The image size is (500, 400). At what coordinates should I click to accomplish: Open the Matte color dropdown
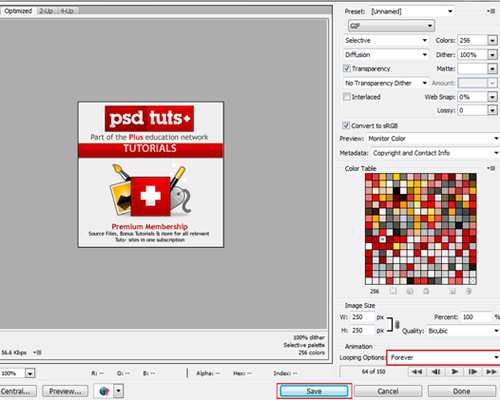tap(492, 69)
